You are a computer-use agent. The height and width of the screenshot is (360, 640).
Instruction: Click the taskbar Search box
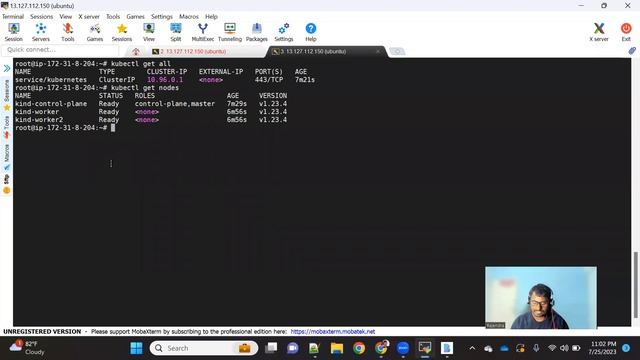(204, 348)
